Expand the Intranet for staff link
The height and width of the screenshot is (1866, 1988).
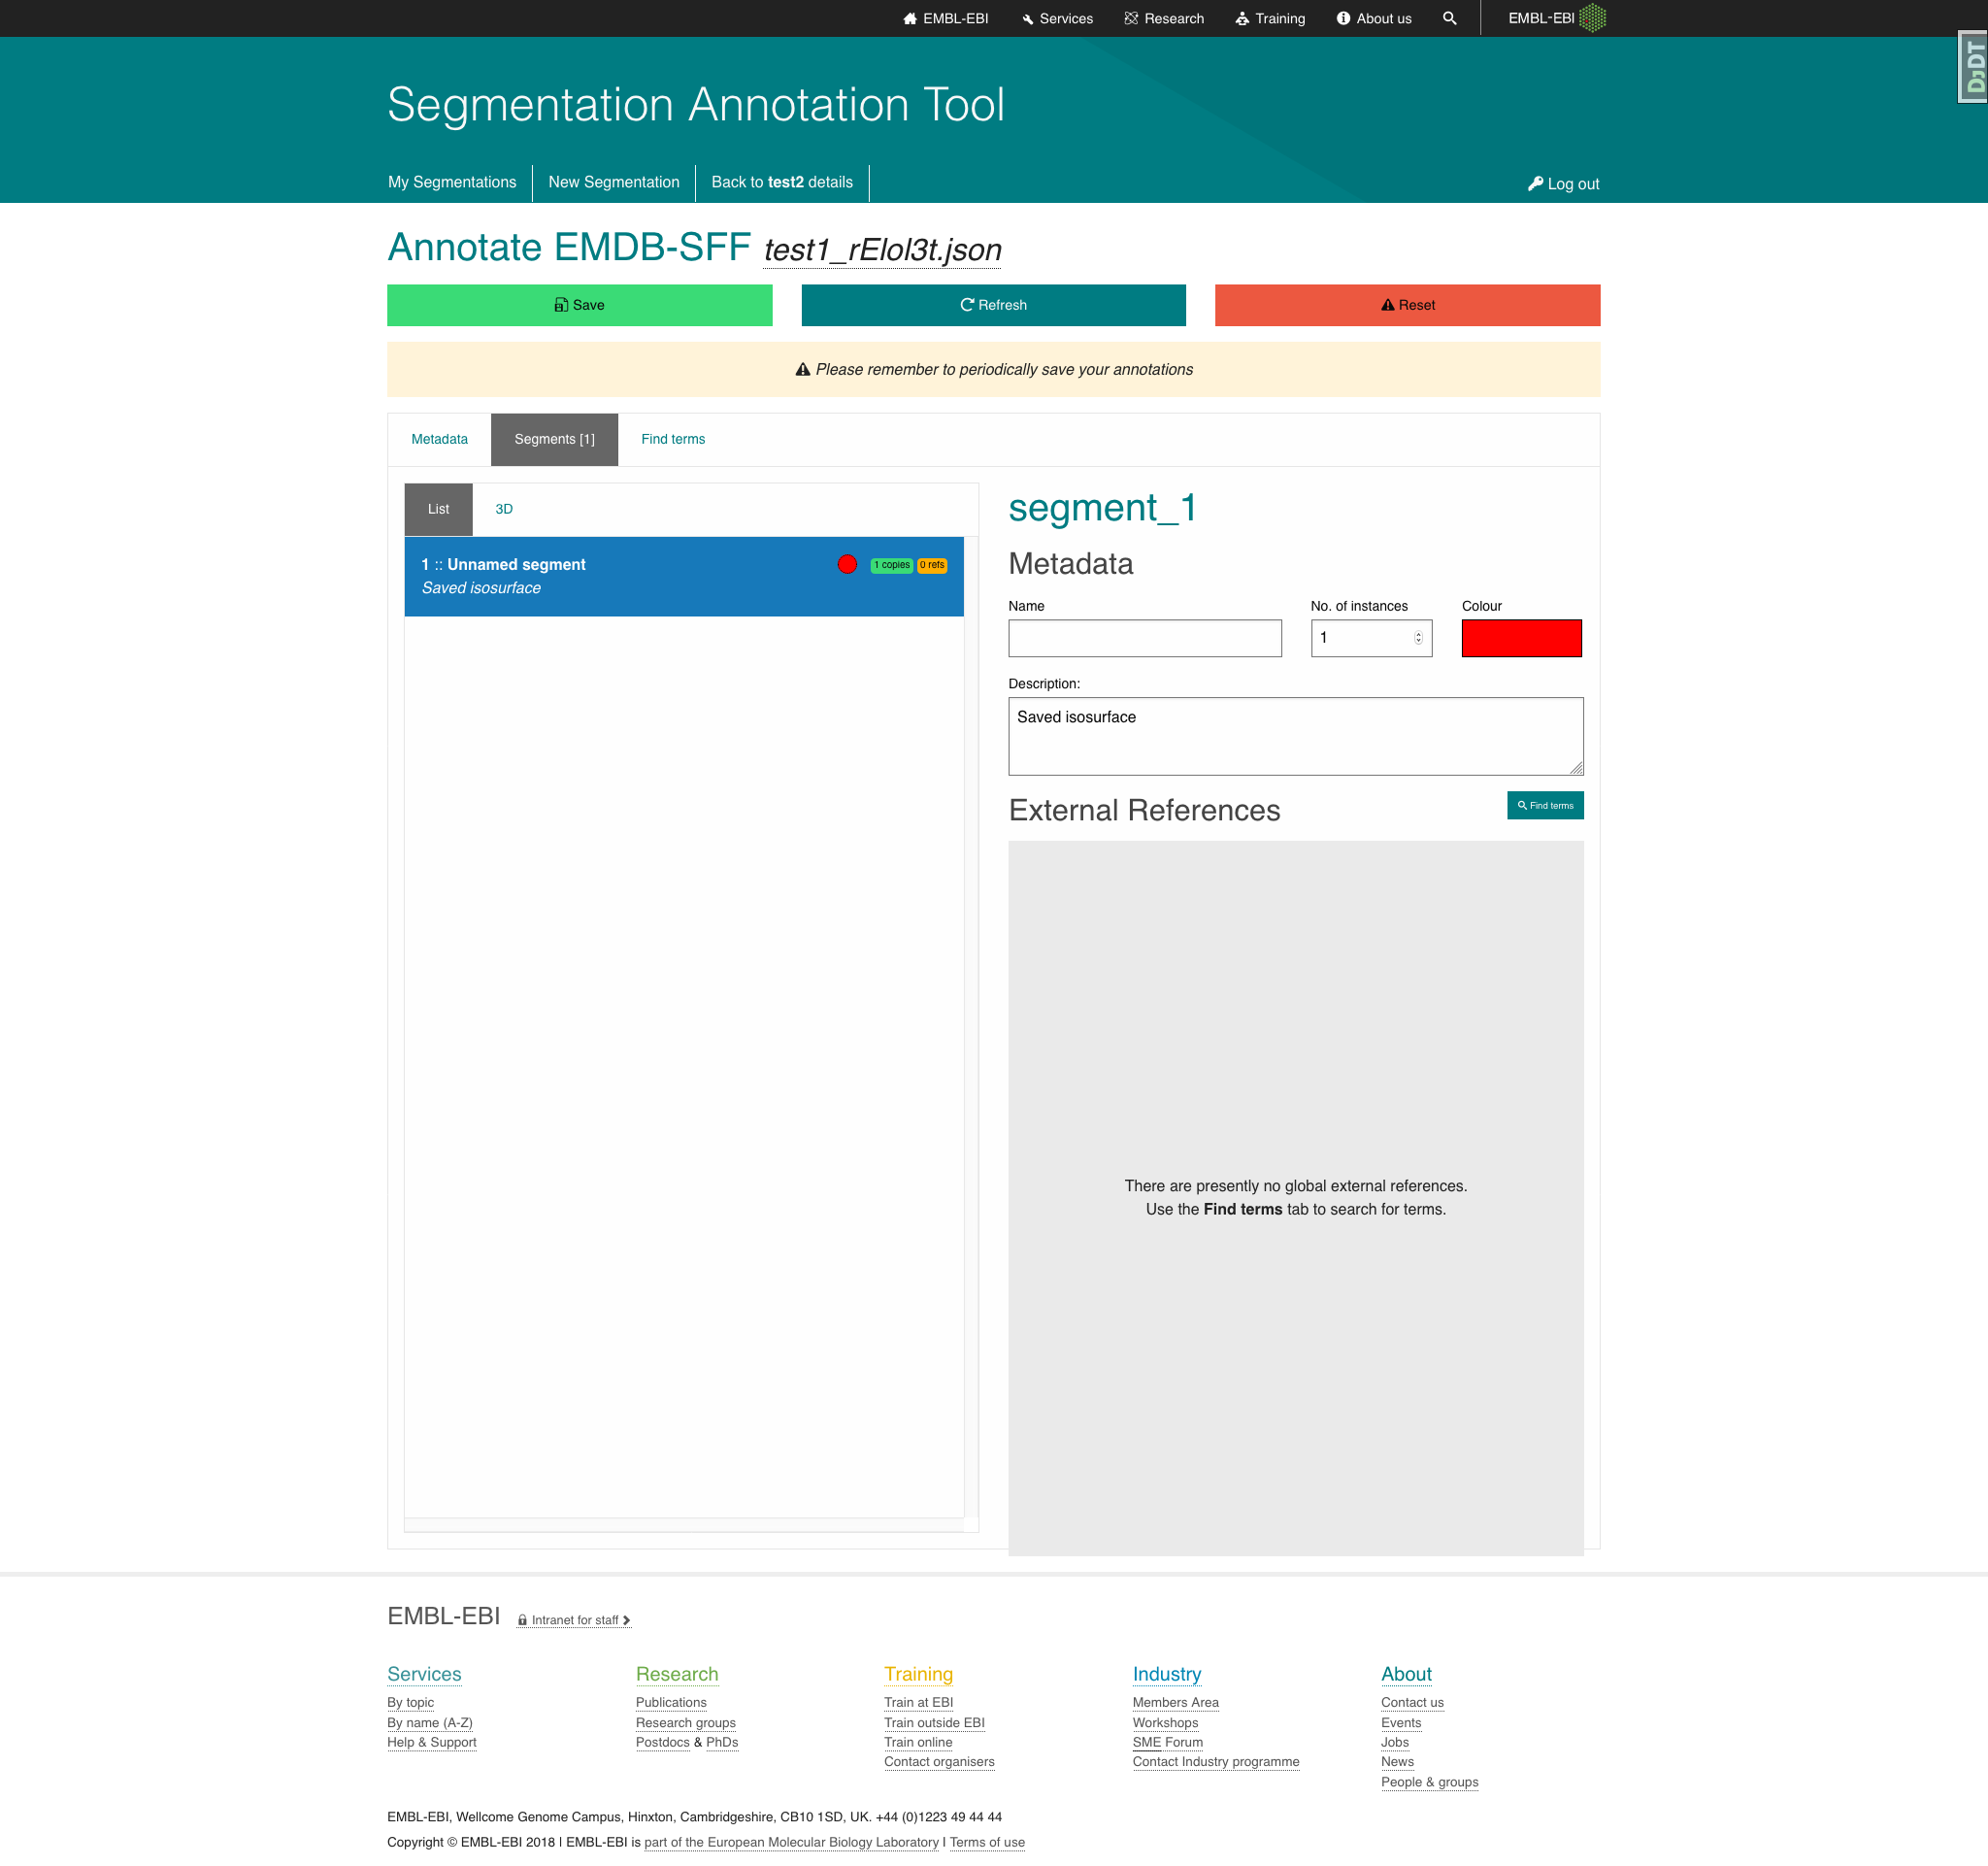[574, 1620]
